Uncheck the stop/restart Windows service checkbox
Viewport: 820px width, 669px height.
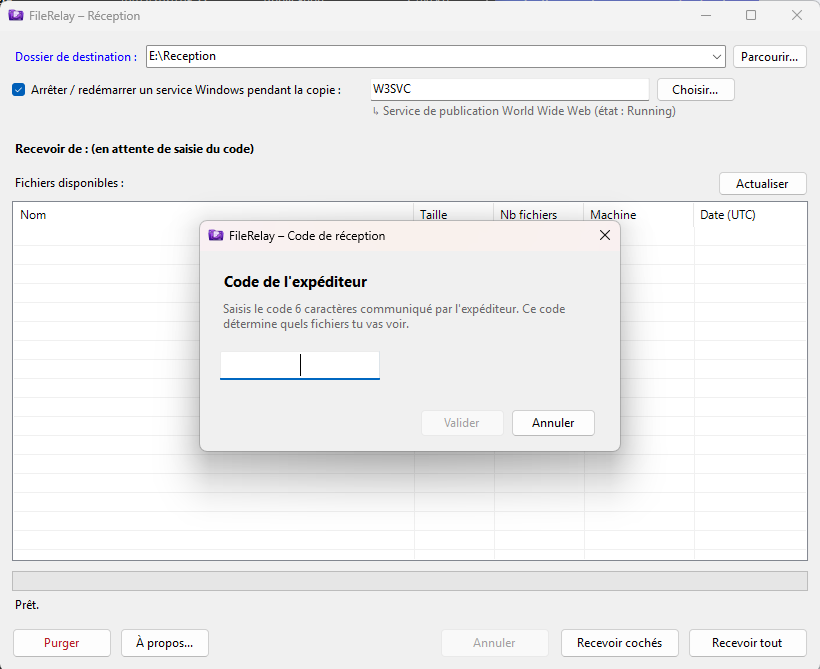[18, 89]
